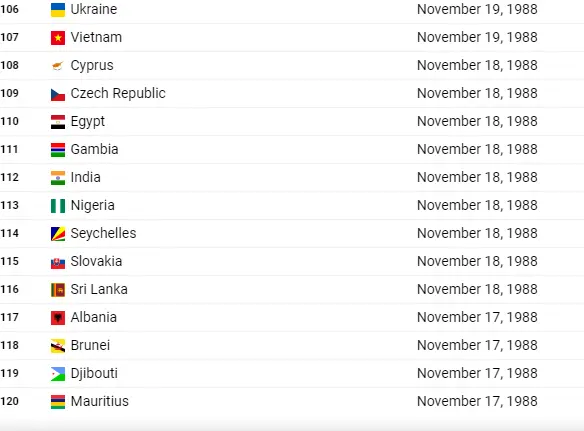This screenshot has height=431, width=584.
Task: Click rank number 113 in the list
Action: (10, 205)
